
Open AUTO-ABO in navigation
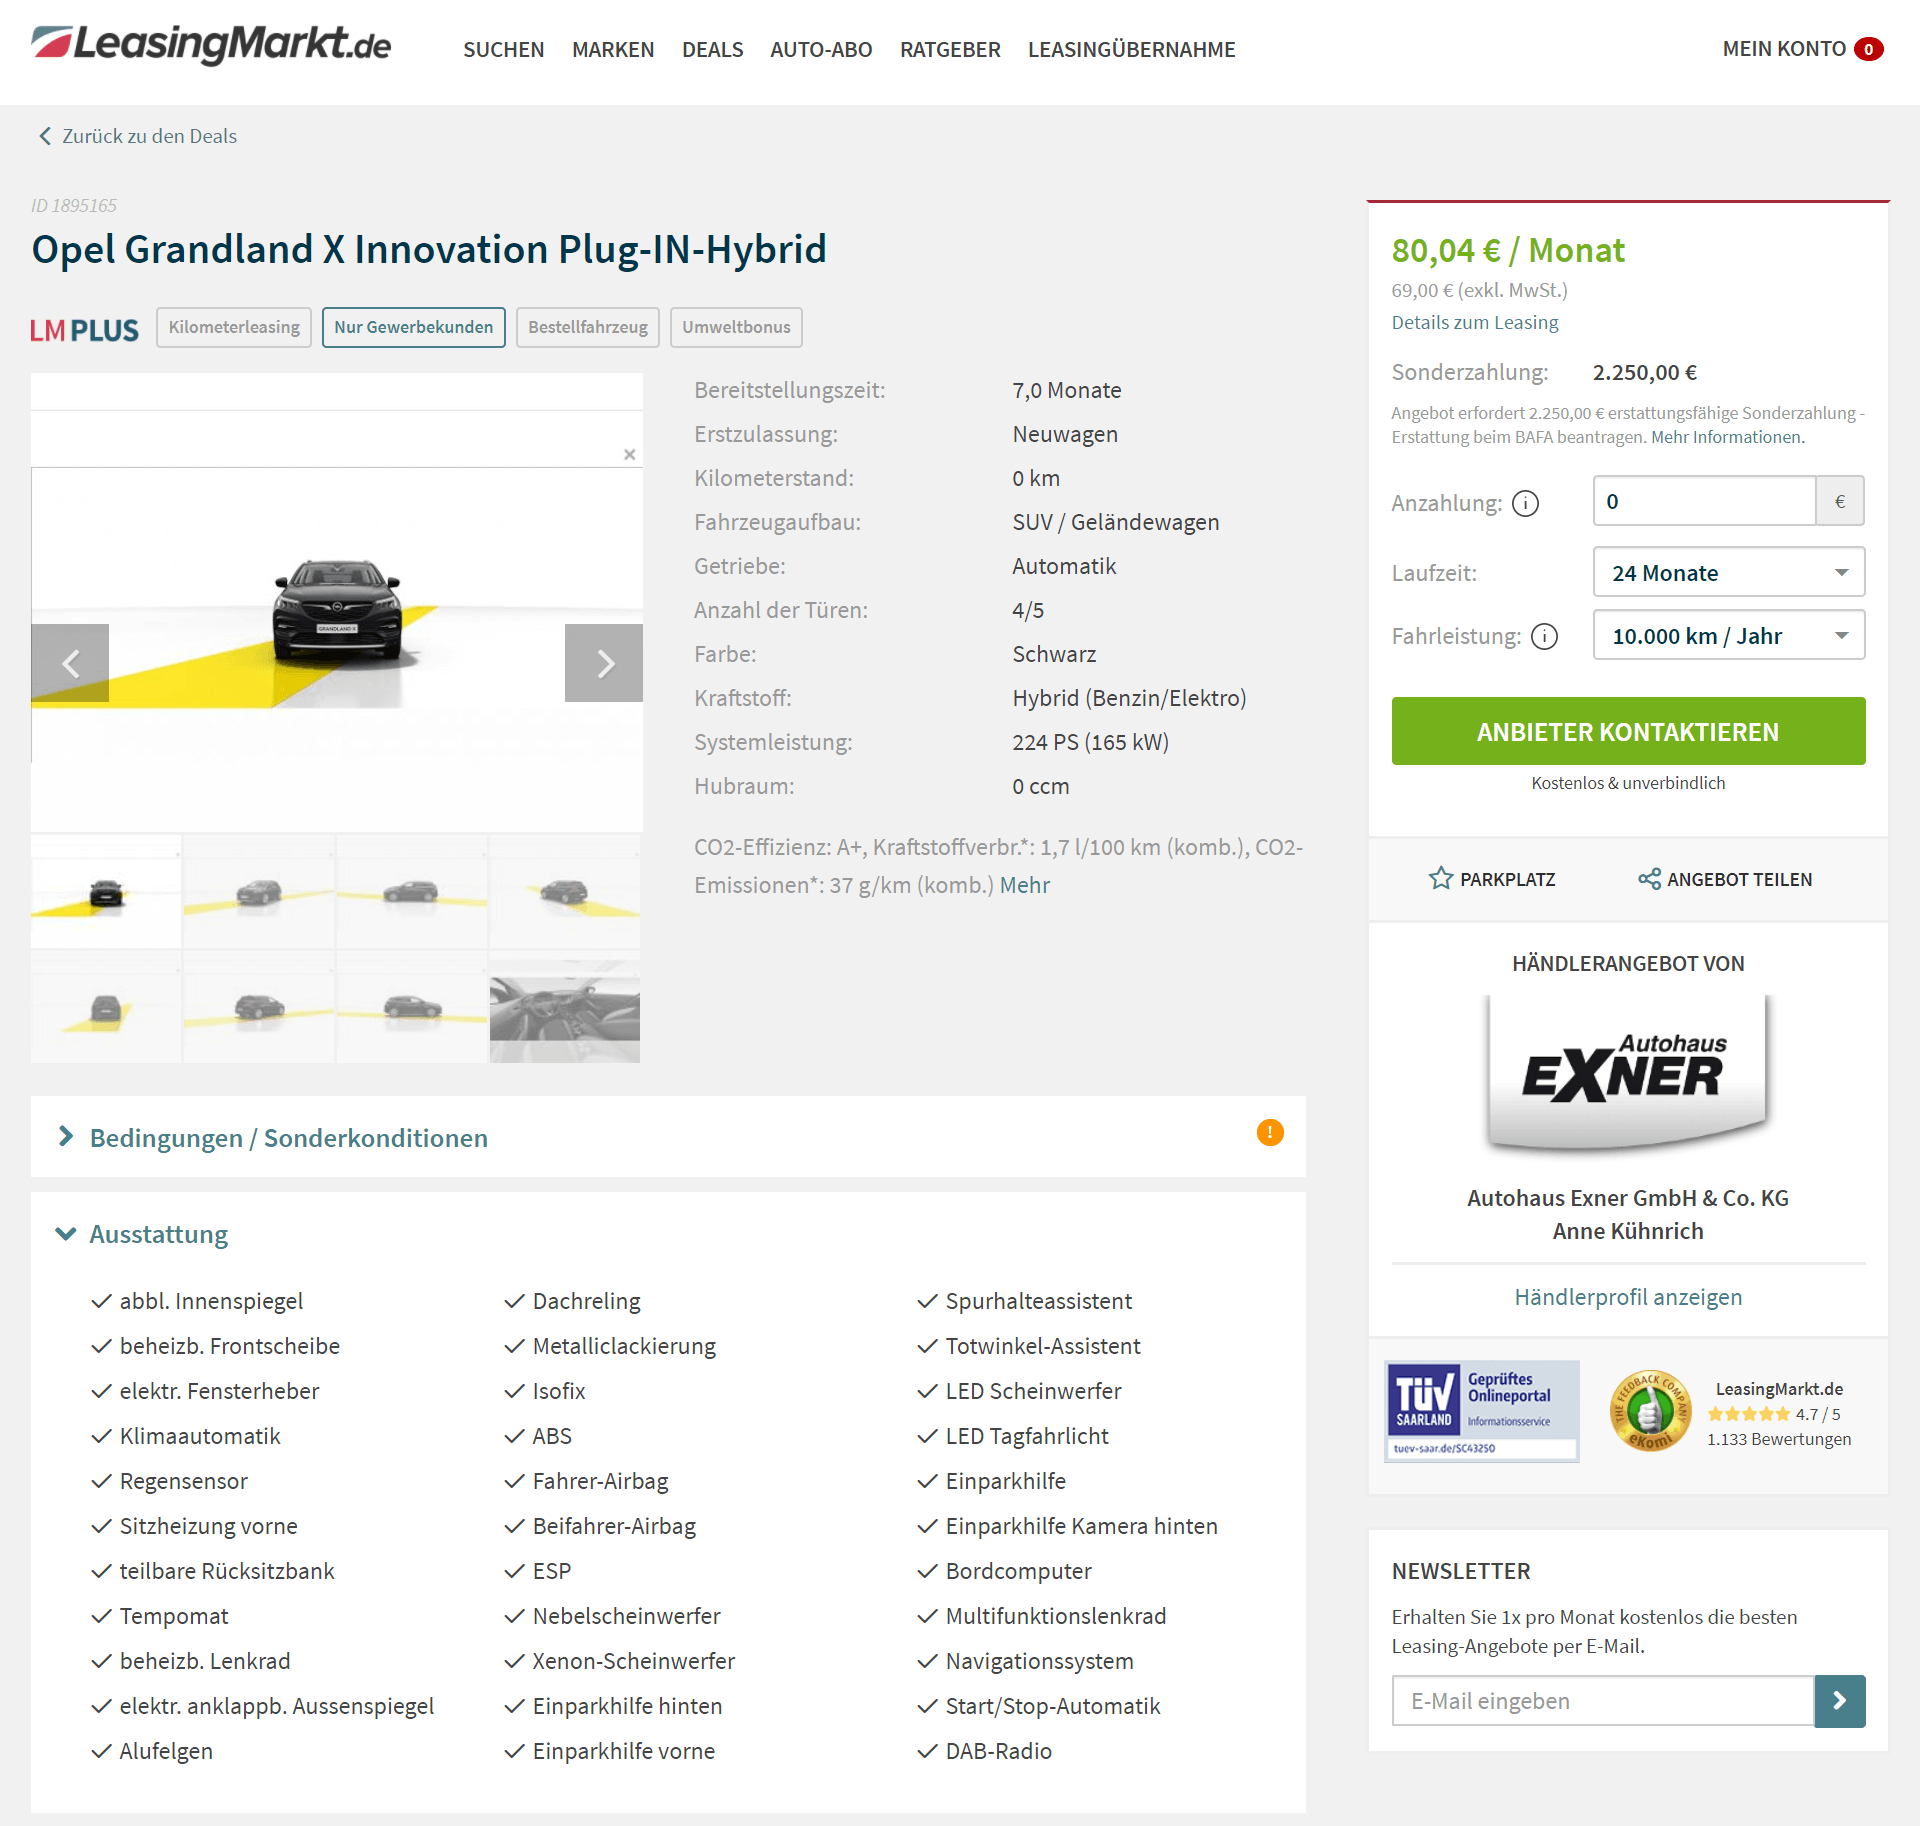[x=821, y=49]
